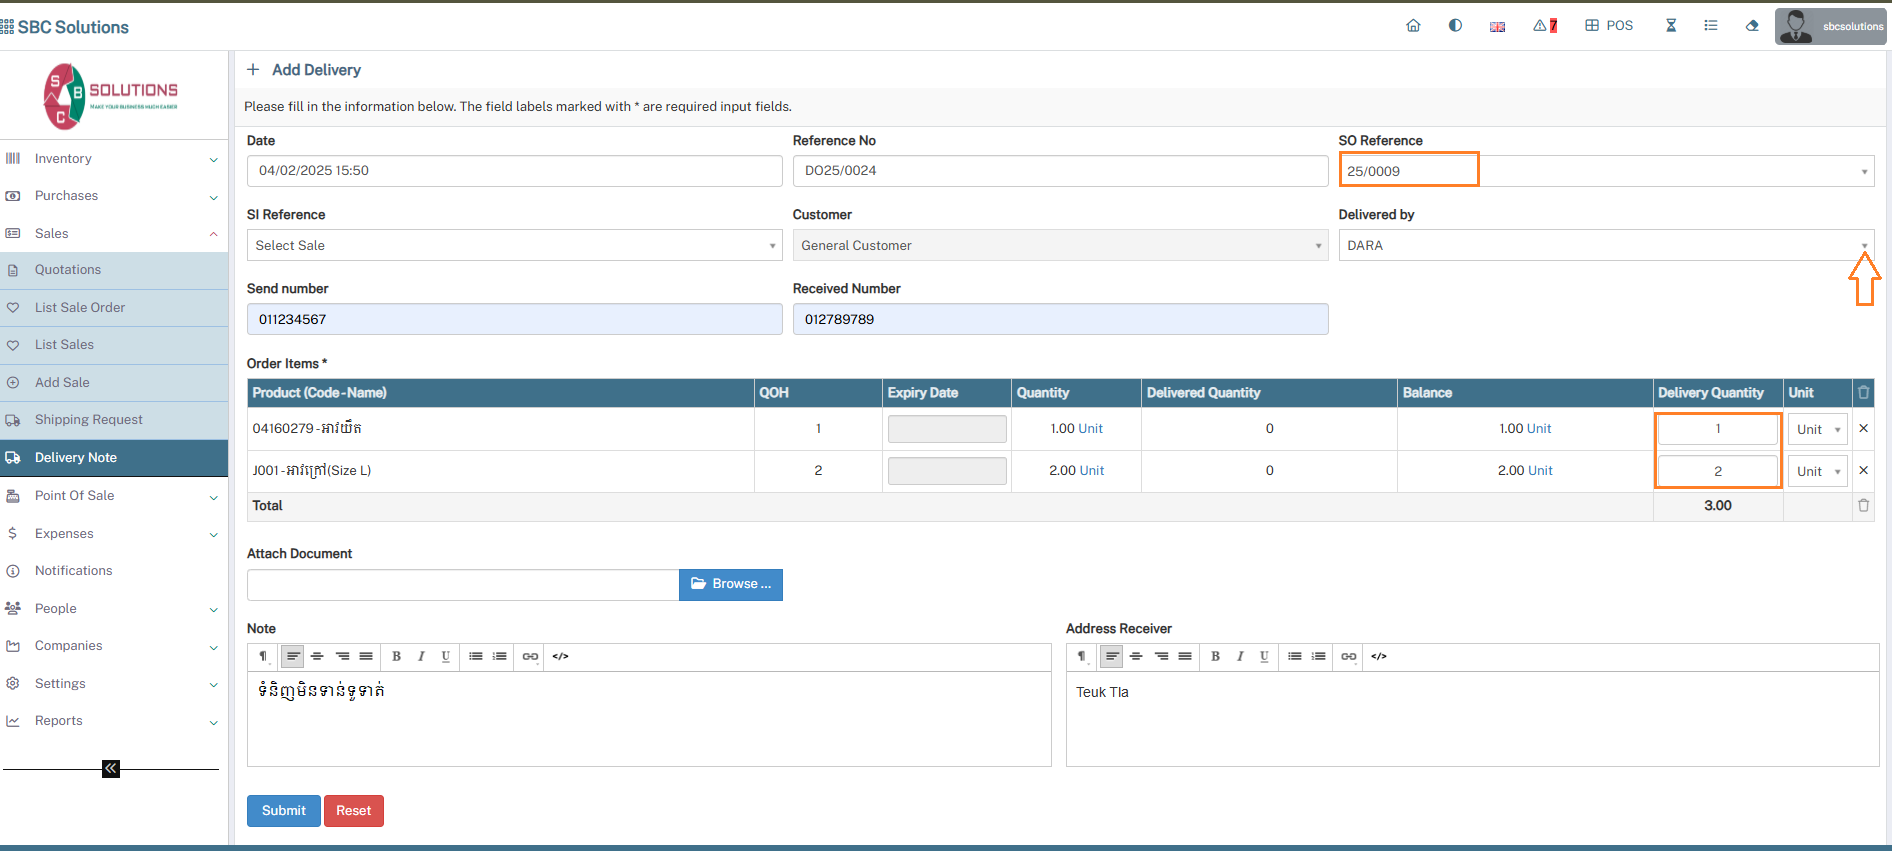This screenshot has width=1892, height=851.
Task: Open Shipping Request in sidebar
Action: pyautogui.click(x=88, y=420)
